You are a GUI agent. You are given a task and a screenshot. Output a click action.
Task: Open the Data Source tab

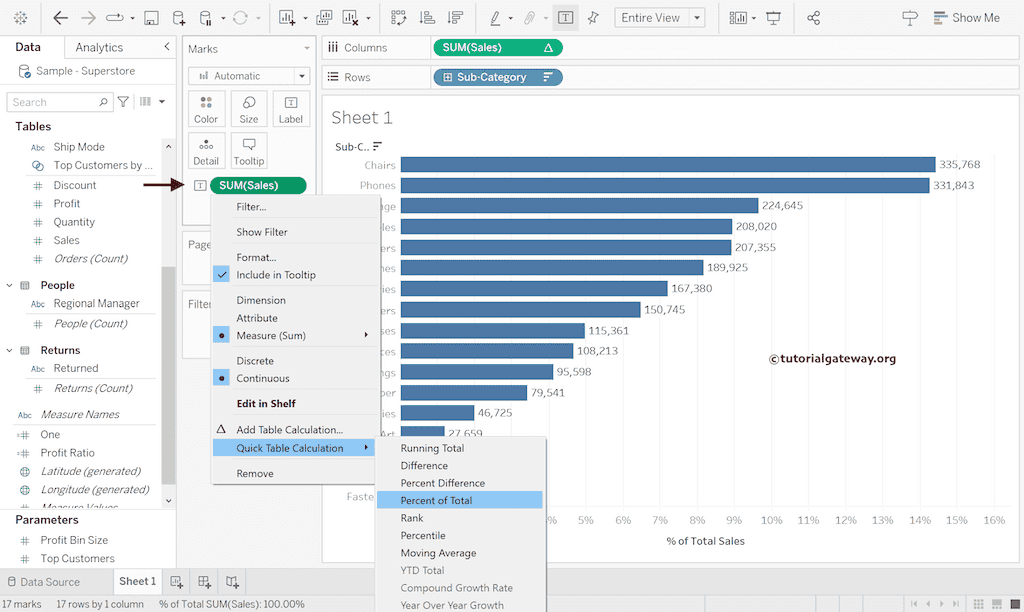point(49,582)
